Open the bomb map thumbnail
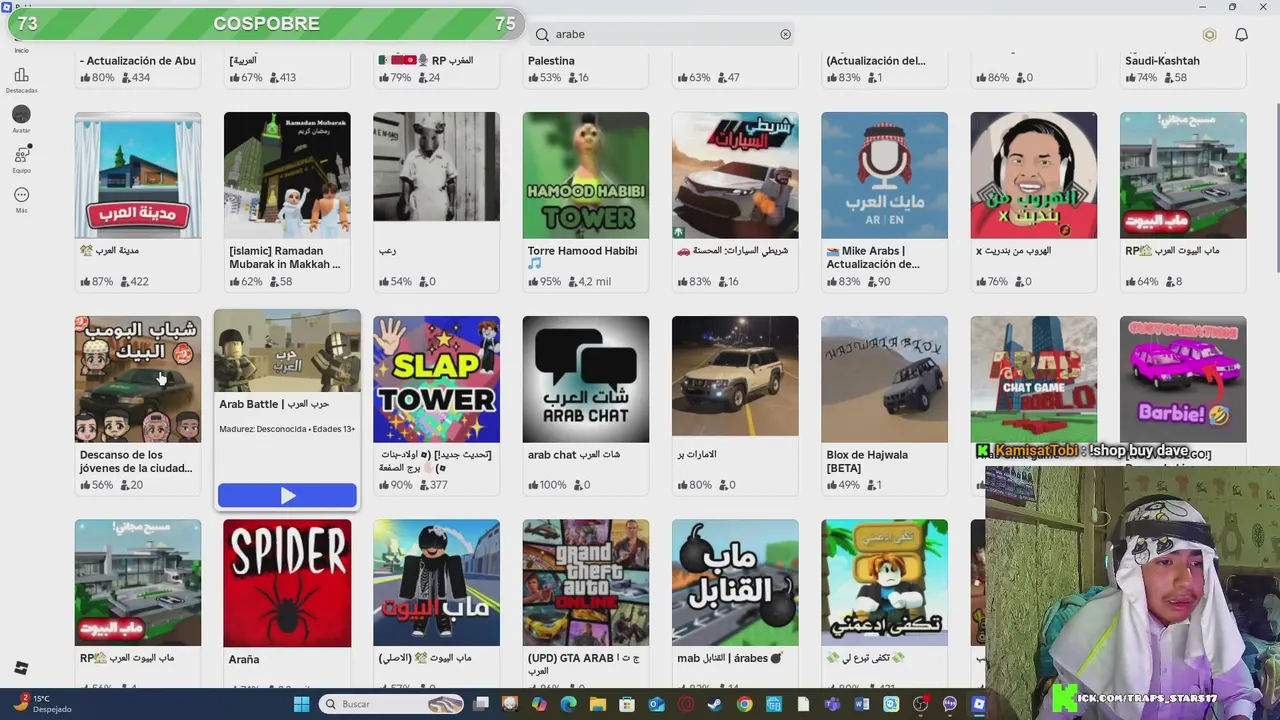This screenshot has width=1280, height=720. pyautogui.click(x=735, y=583)
